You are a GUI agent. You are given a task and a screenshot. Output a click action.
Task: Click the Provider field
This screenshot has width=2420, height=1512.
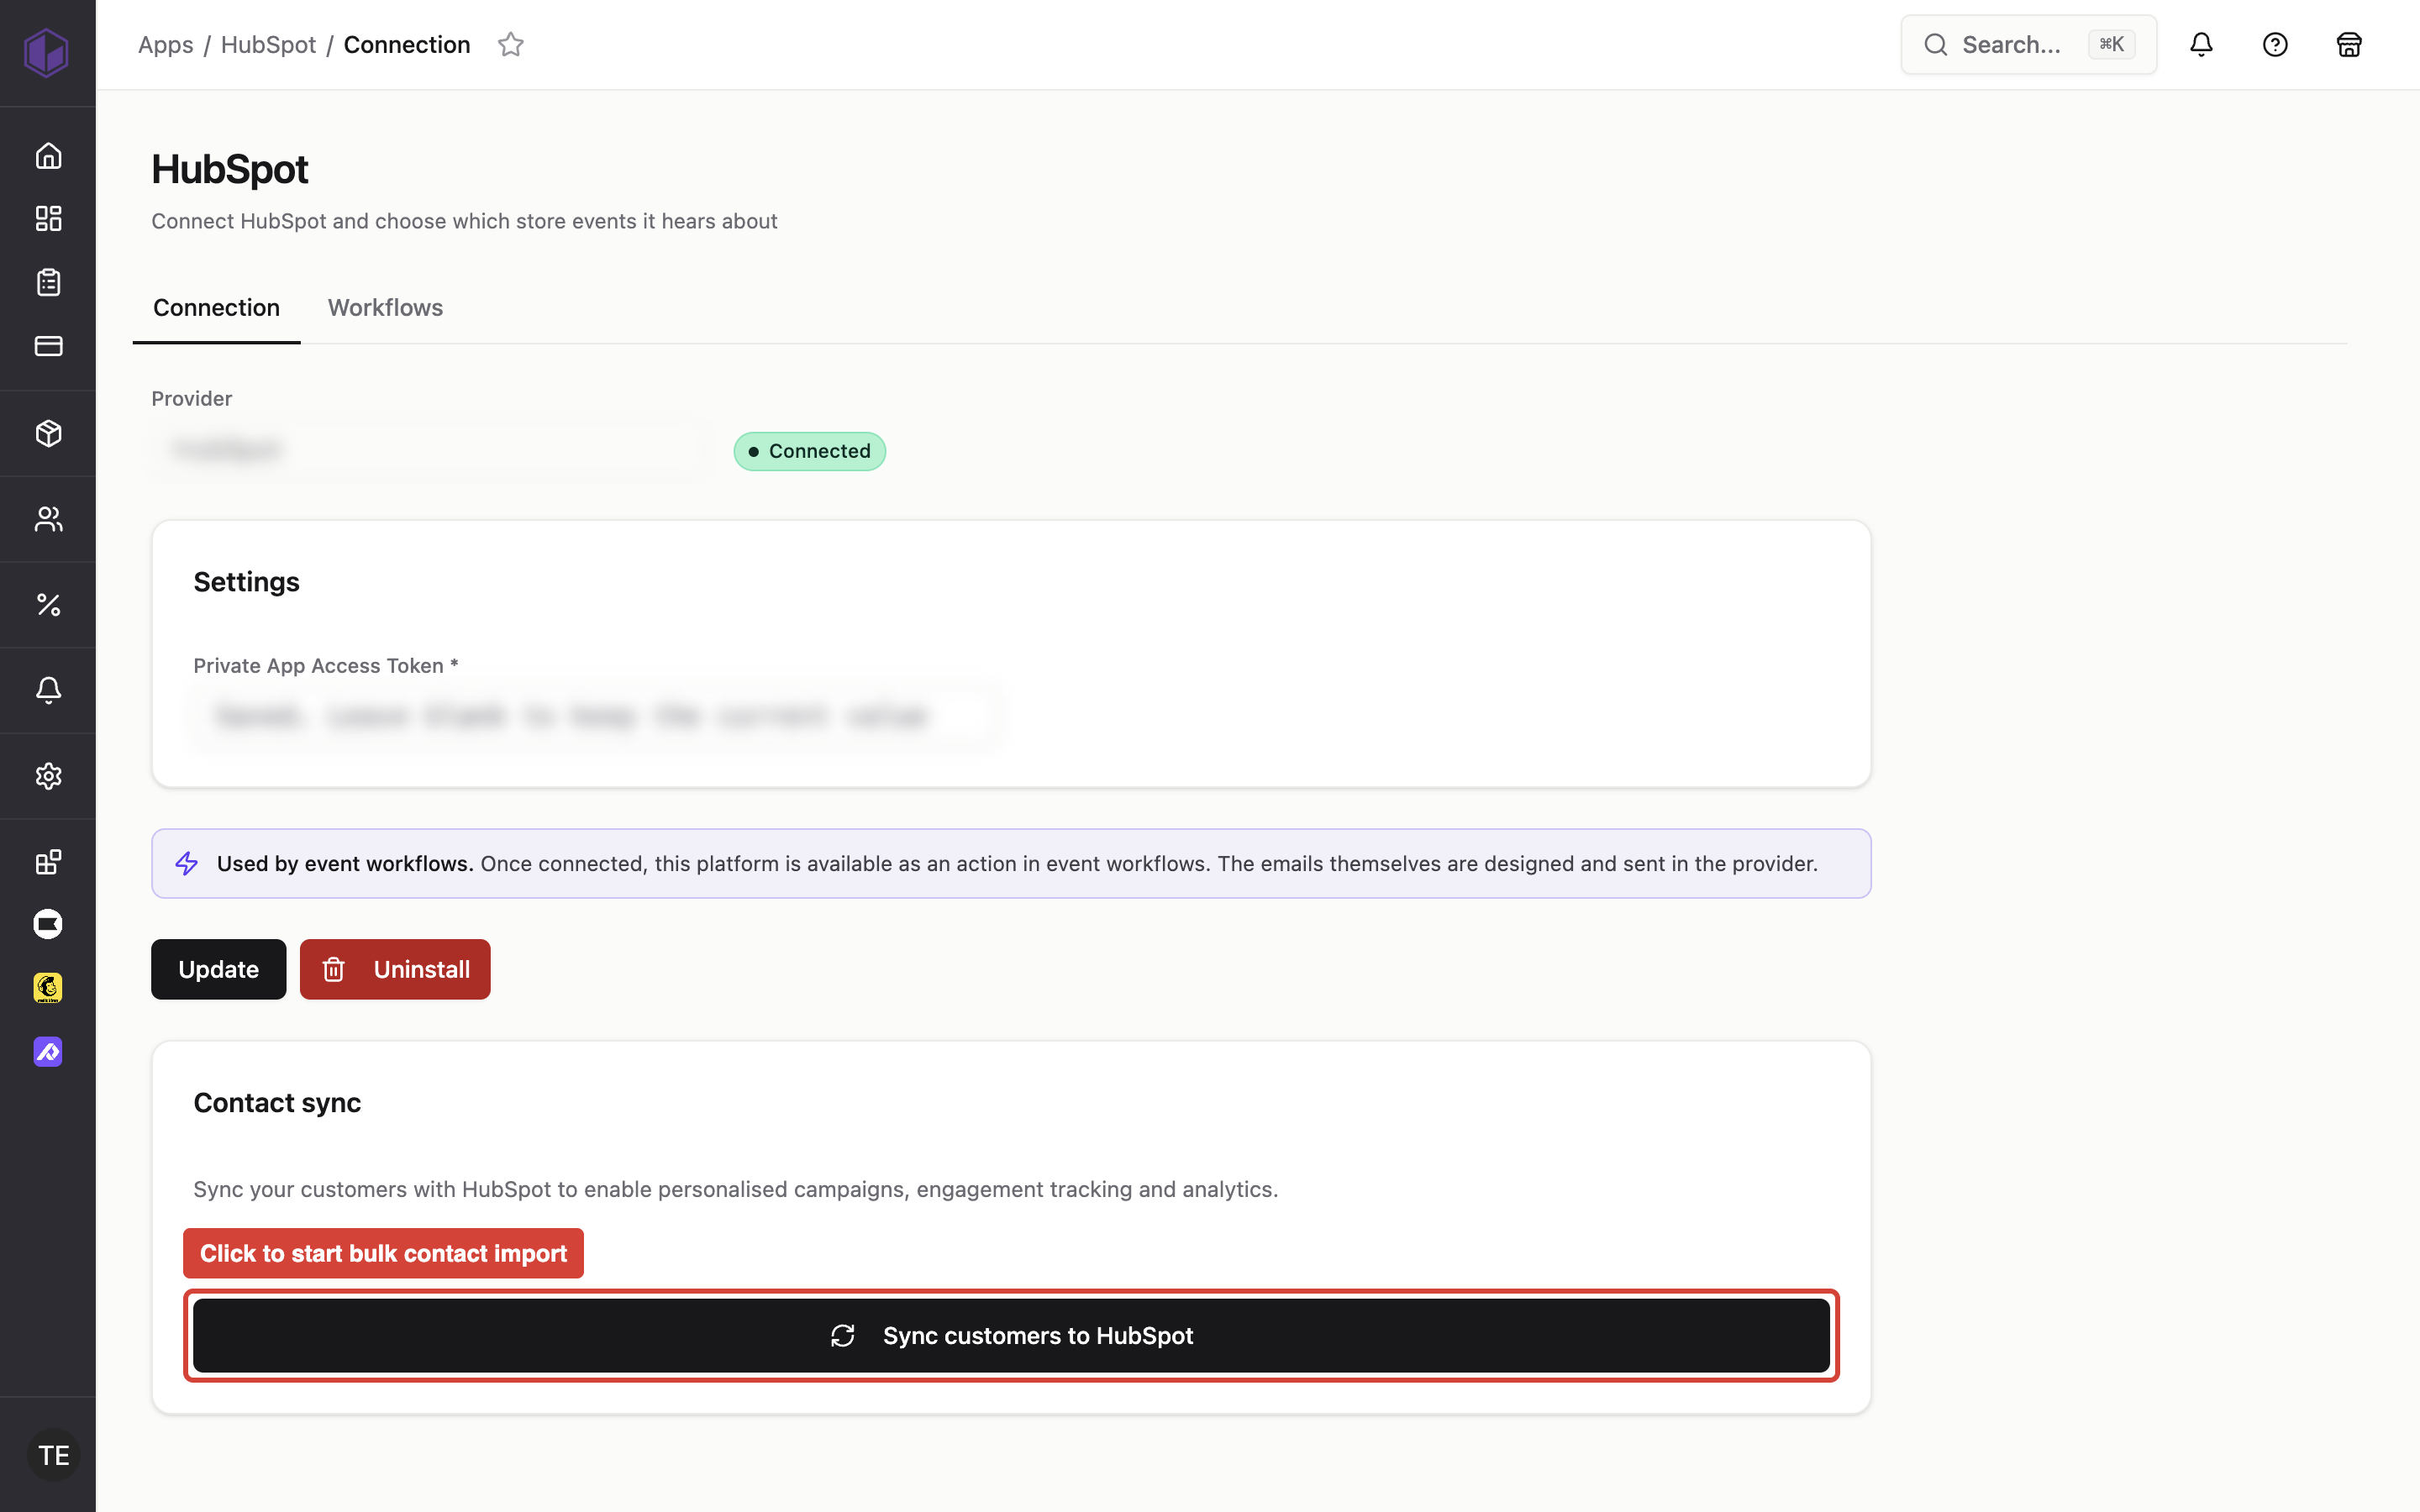tap(432, 450)
